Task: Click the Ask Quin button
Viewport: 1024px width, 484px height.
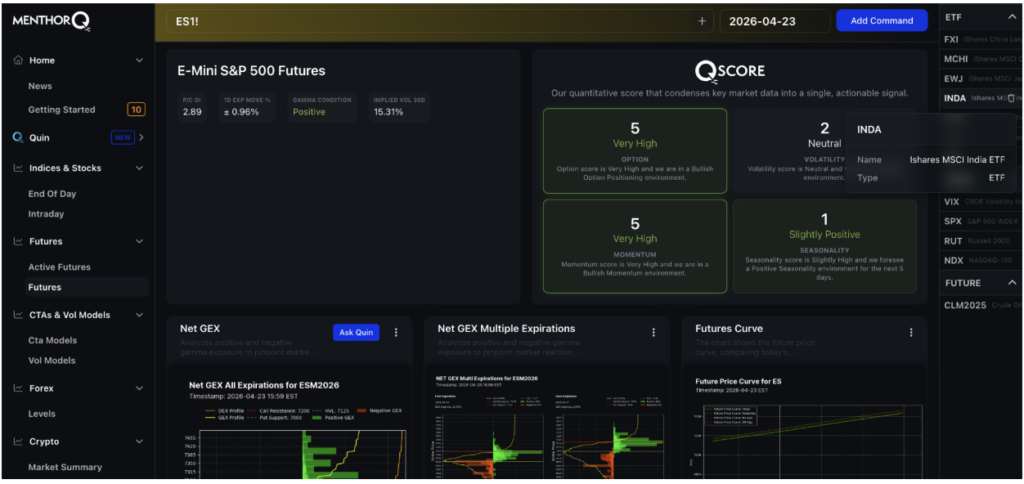Action: click(x=356, y=332)
